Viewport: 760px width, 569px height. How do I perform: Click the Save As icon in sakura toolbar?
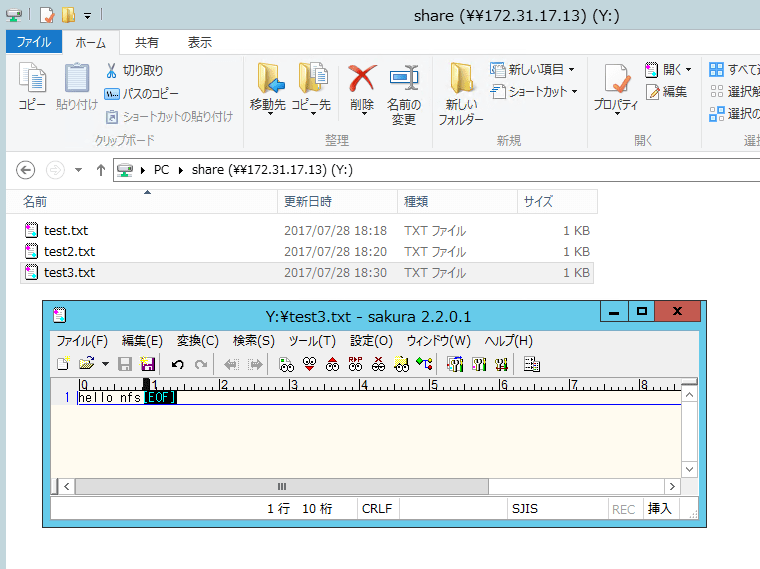coord(147,364)
